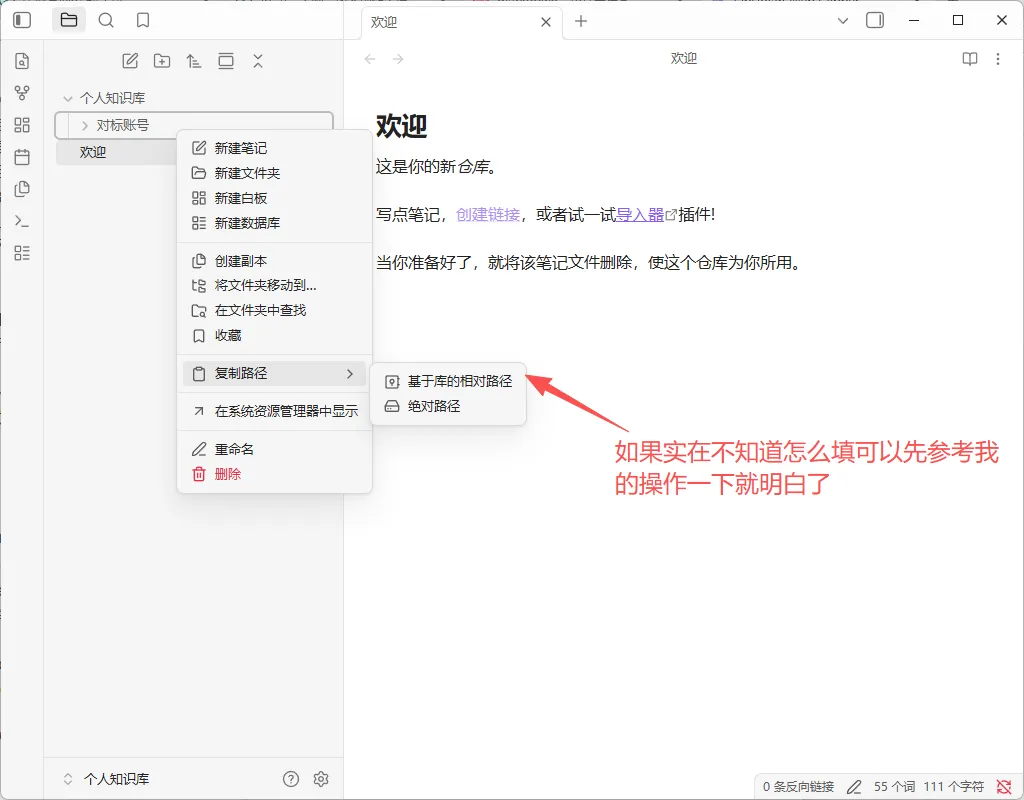Open quick switcher ribbon icon

point(22,61)
